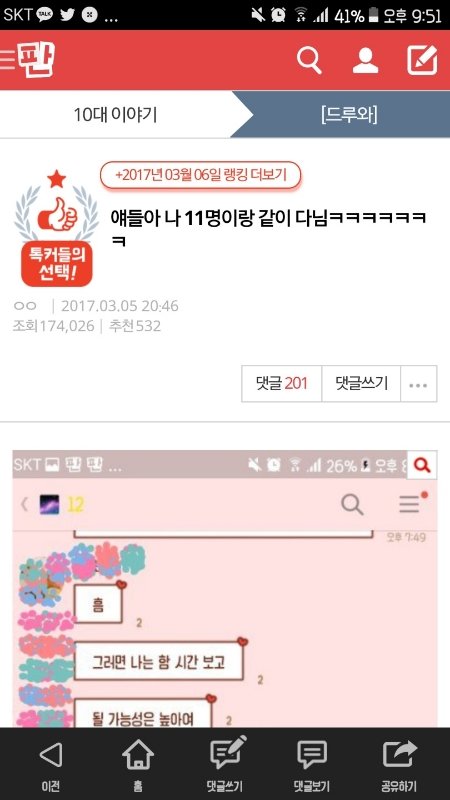Screen dimensions: 450x800
Task: View the 댓글 201 comments button
Action: pos(282,383)
